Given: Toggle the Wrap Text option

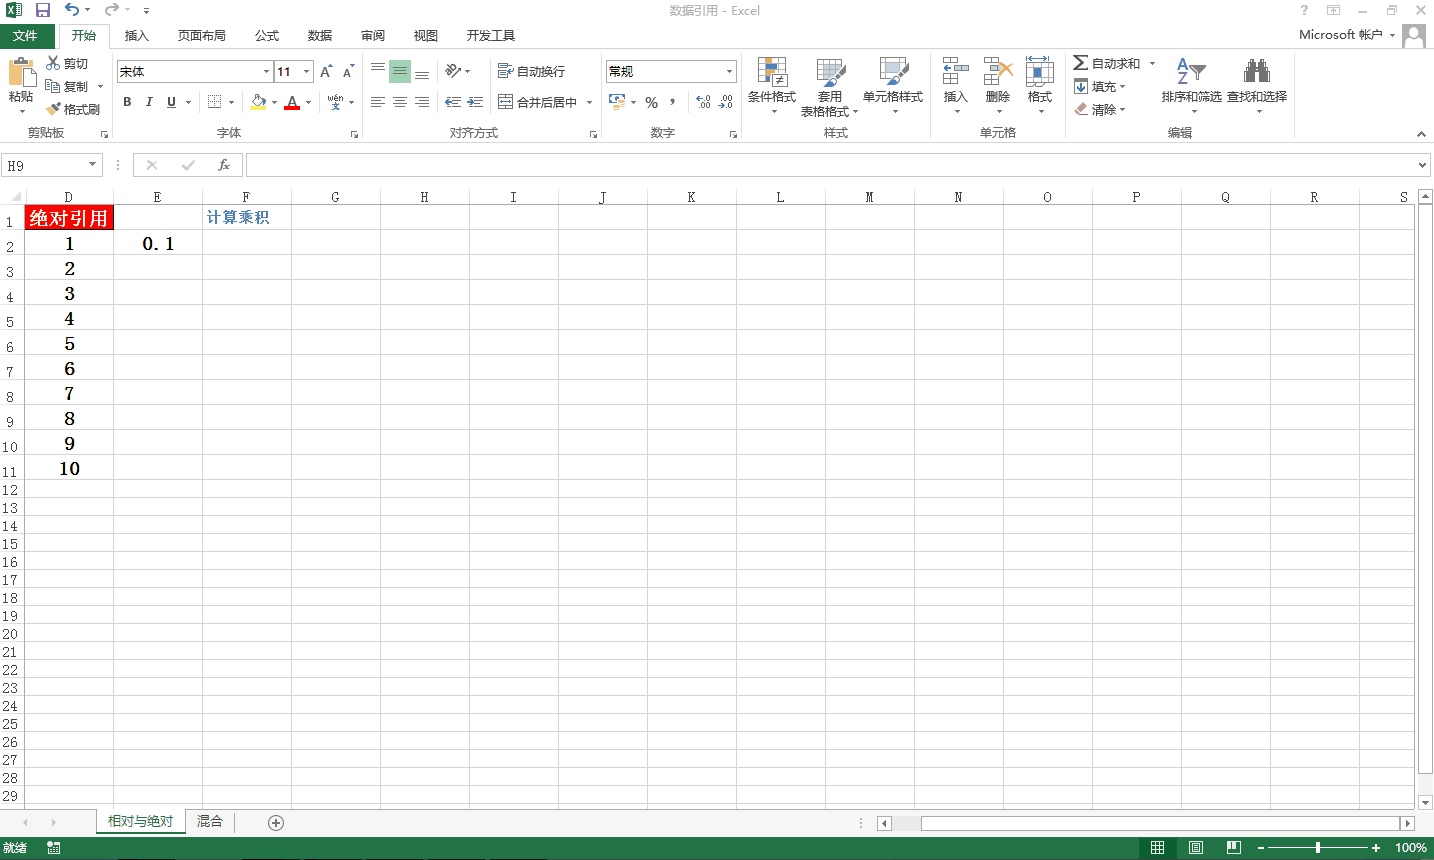Looking at the screenshot, I should coord(532,72).
